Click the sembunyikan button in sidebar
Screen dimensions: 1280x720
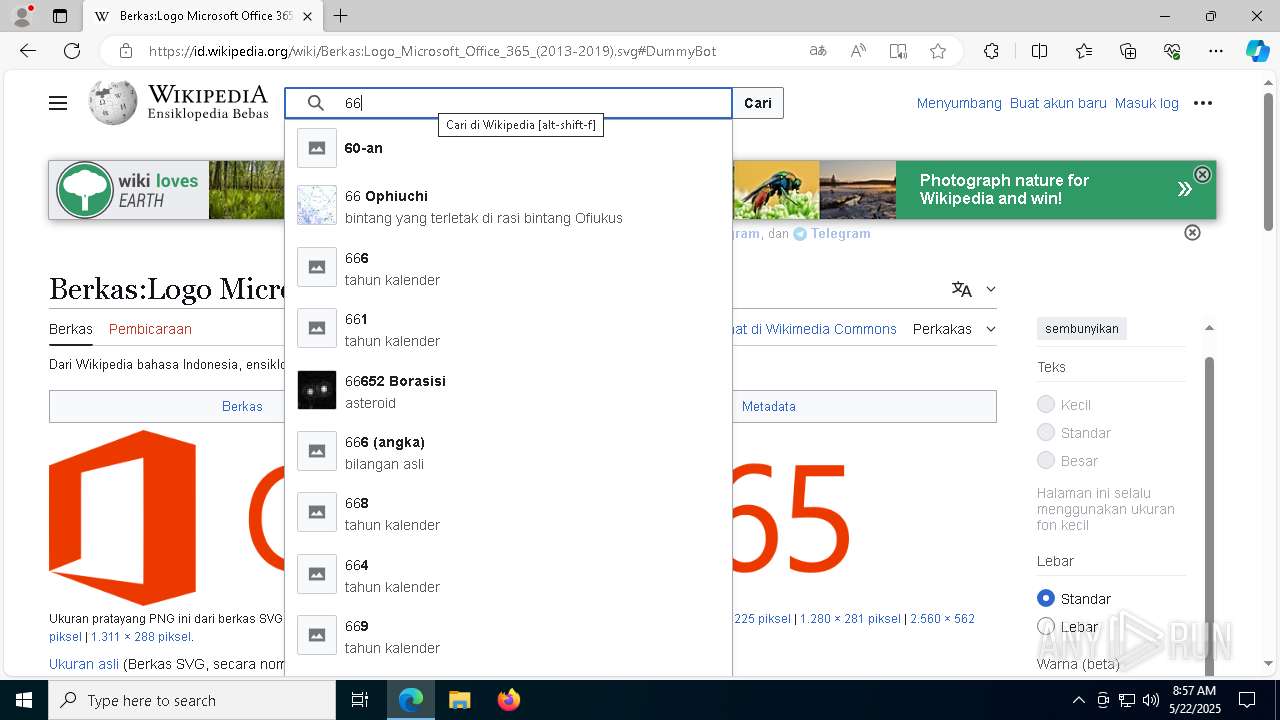pos(1082,329)
